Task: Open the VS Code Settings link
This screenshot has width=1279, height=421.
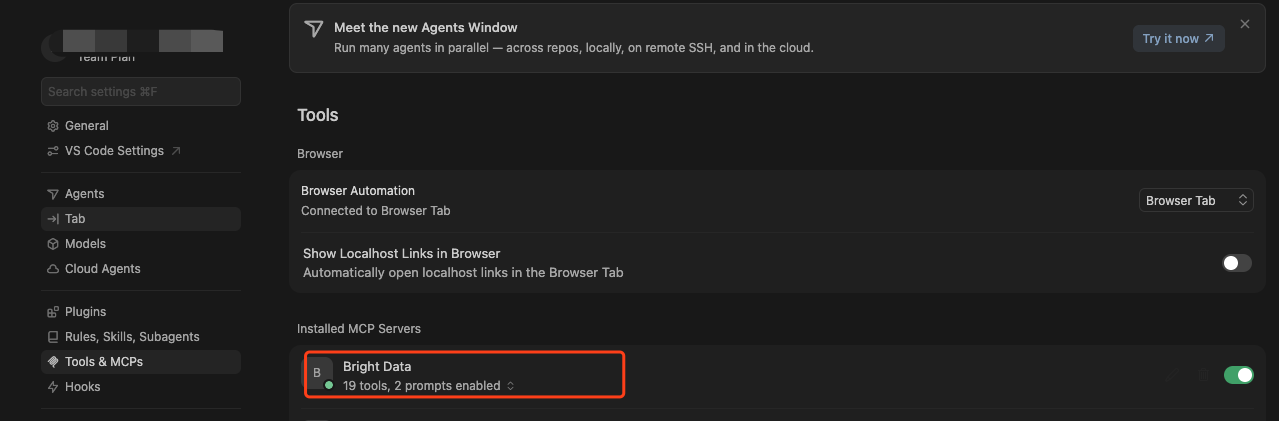Action: coord(114,151)
